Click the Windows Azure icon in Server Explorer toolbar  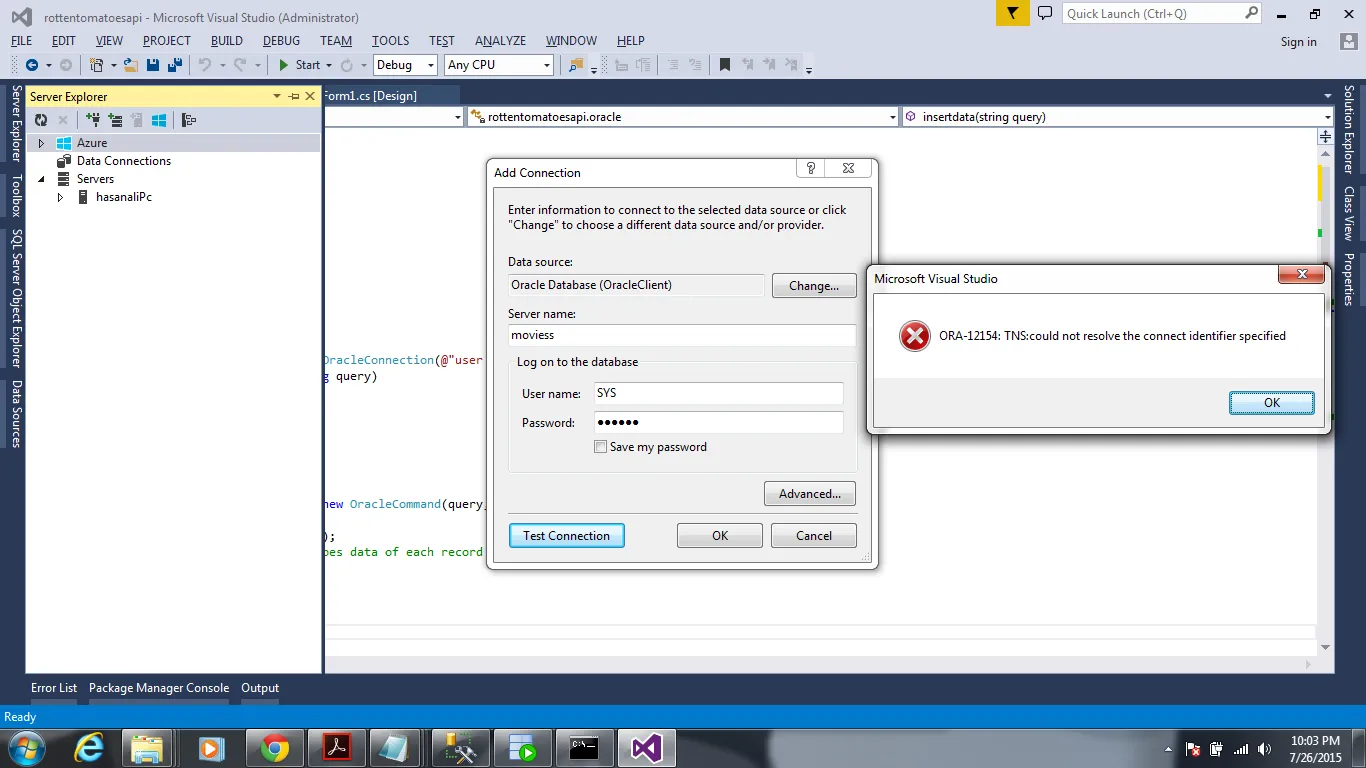[x=159, y=120]
